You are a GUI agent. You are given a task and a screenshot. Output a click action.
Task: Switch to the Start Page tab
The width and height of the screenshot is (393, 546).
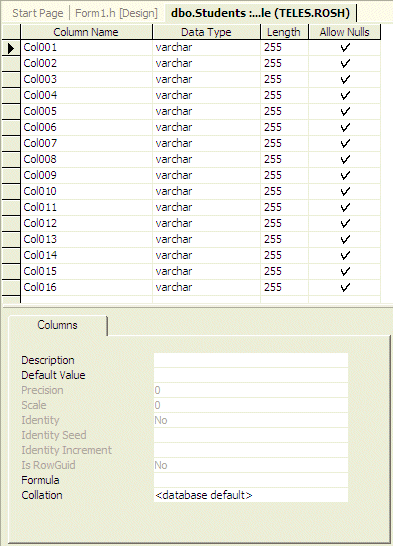[x=38, y=13]
